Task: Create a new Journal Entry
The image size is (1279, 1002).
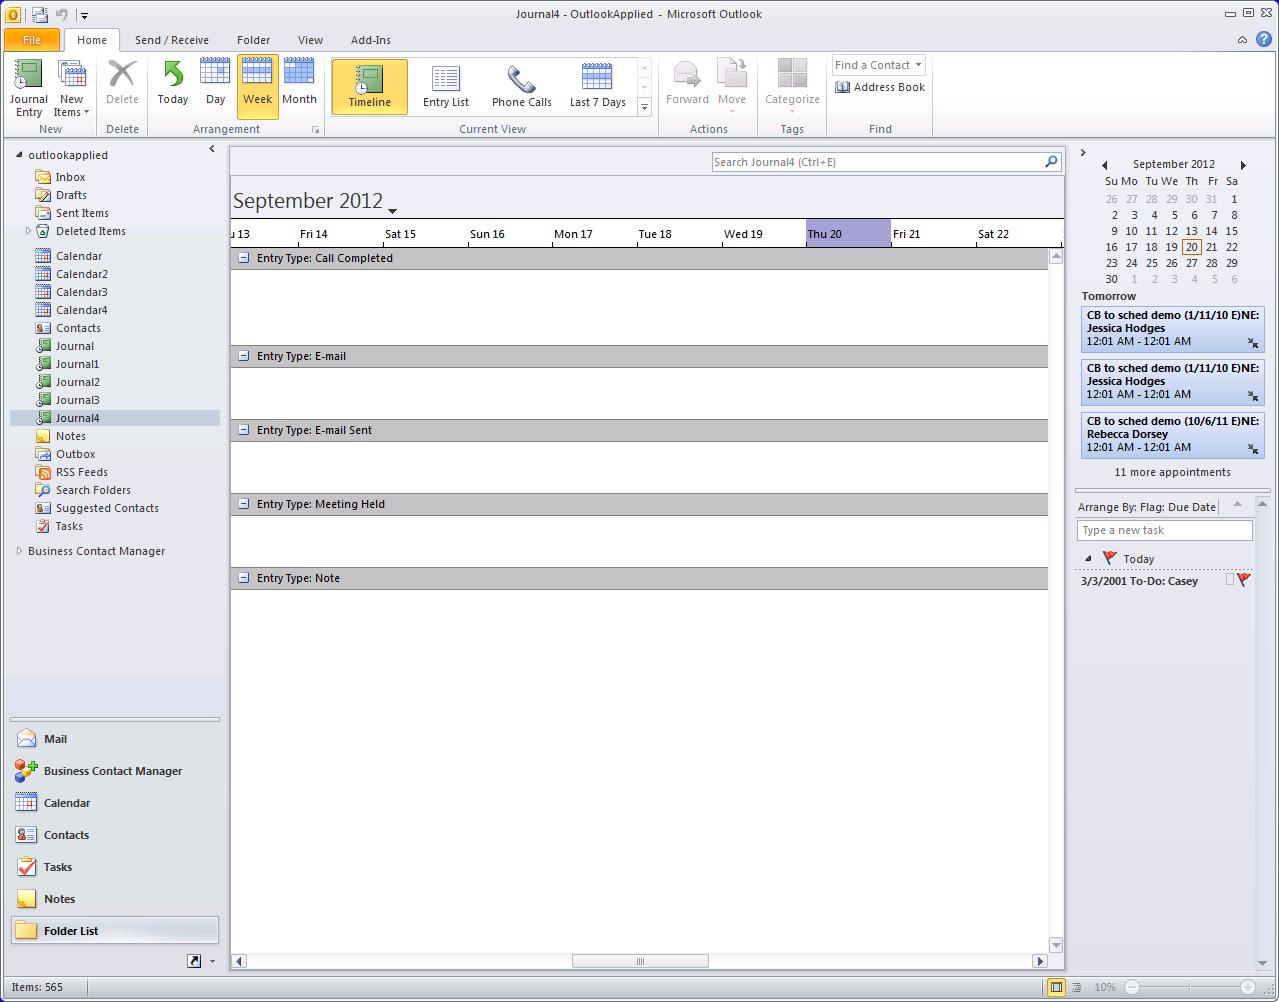Action: [29, 88]
